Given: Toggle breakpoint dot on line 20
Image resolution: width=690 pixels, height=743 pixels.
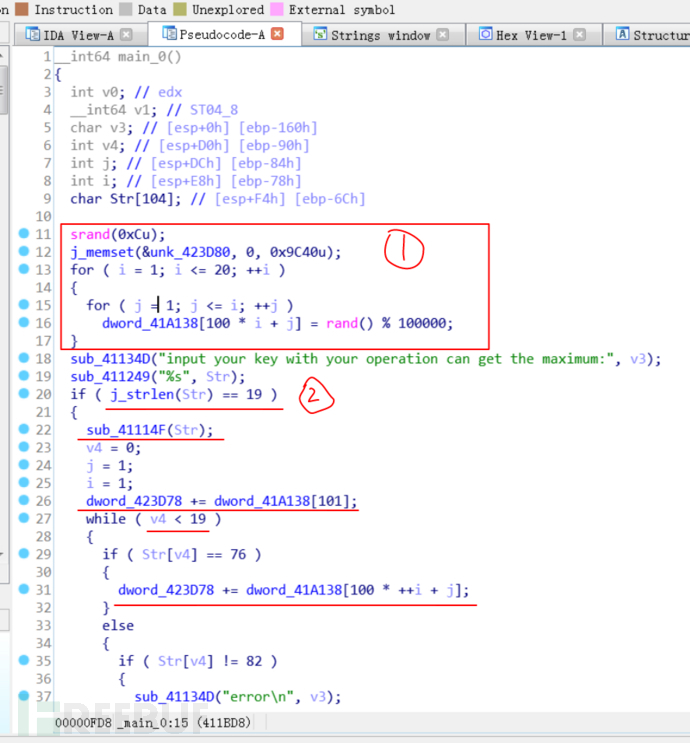Looking at the screenshot, I should (24, 395).
